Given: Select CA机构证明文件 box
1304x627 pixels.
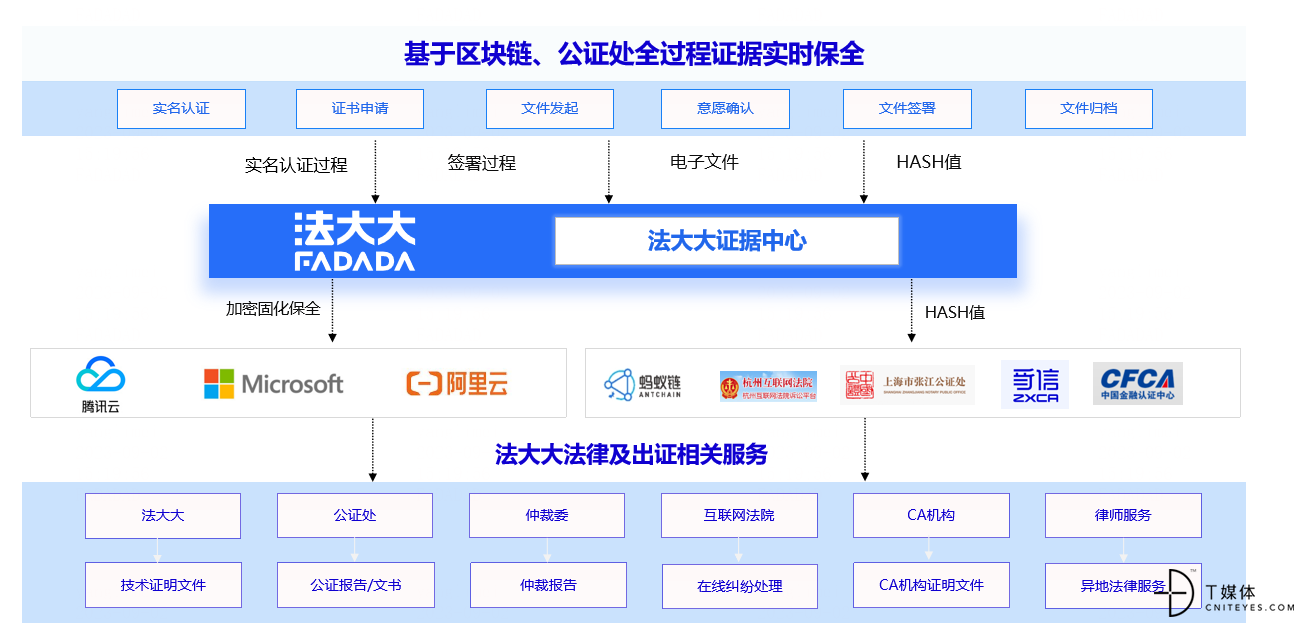Looking at the screenshot, I should click(x=931, y=585).
